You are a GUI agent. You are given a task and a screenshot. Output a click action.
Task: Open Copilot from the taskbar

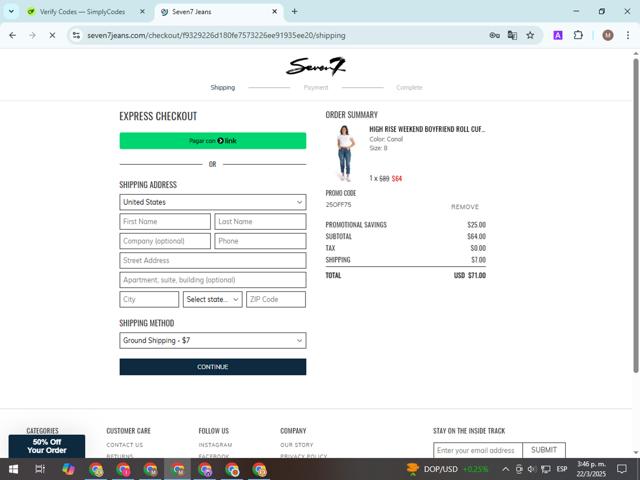(68, 469)
